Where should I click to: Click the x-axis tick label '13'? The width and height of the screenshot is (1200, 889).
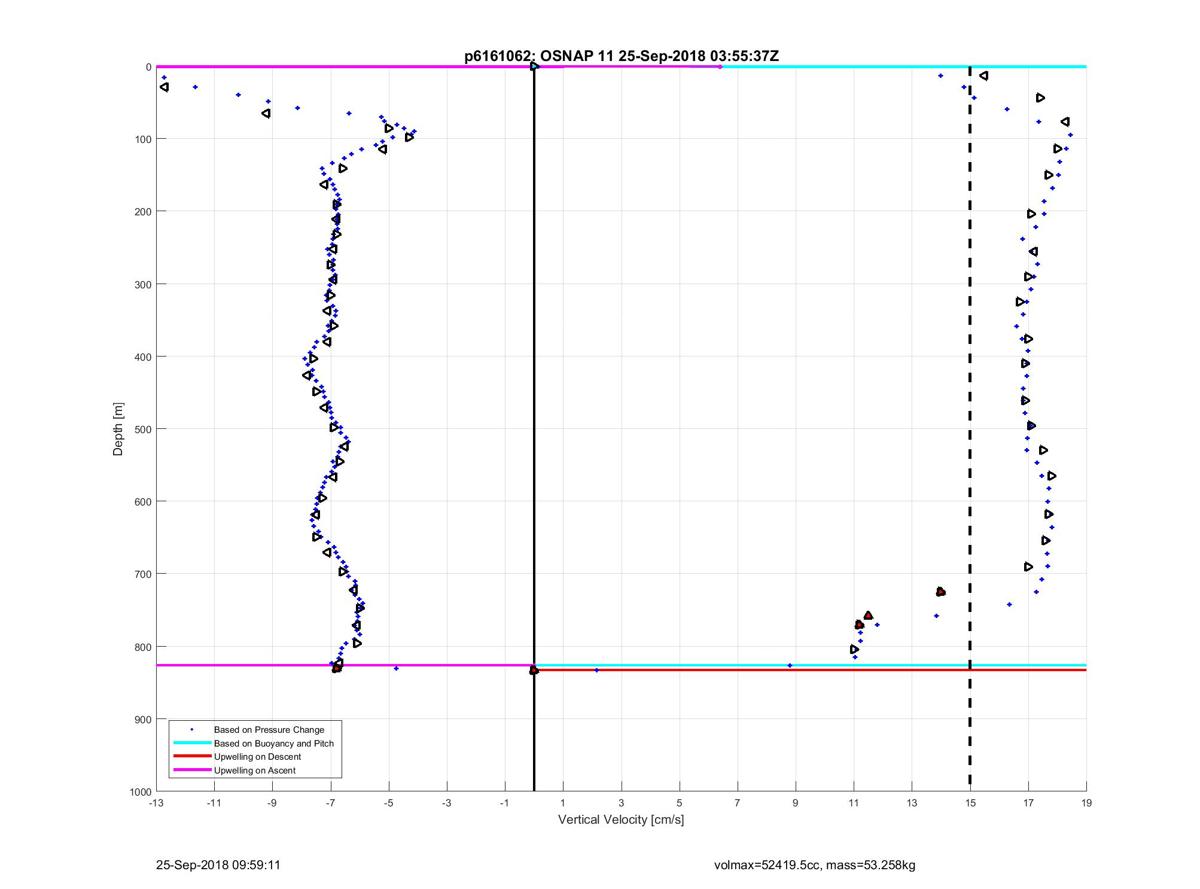click(x=912, y=803)
